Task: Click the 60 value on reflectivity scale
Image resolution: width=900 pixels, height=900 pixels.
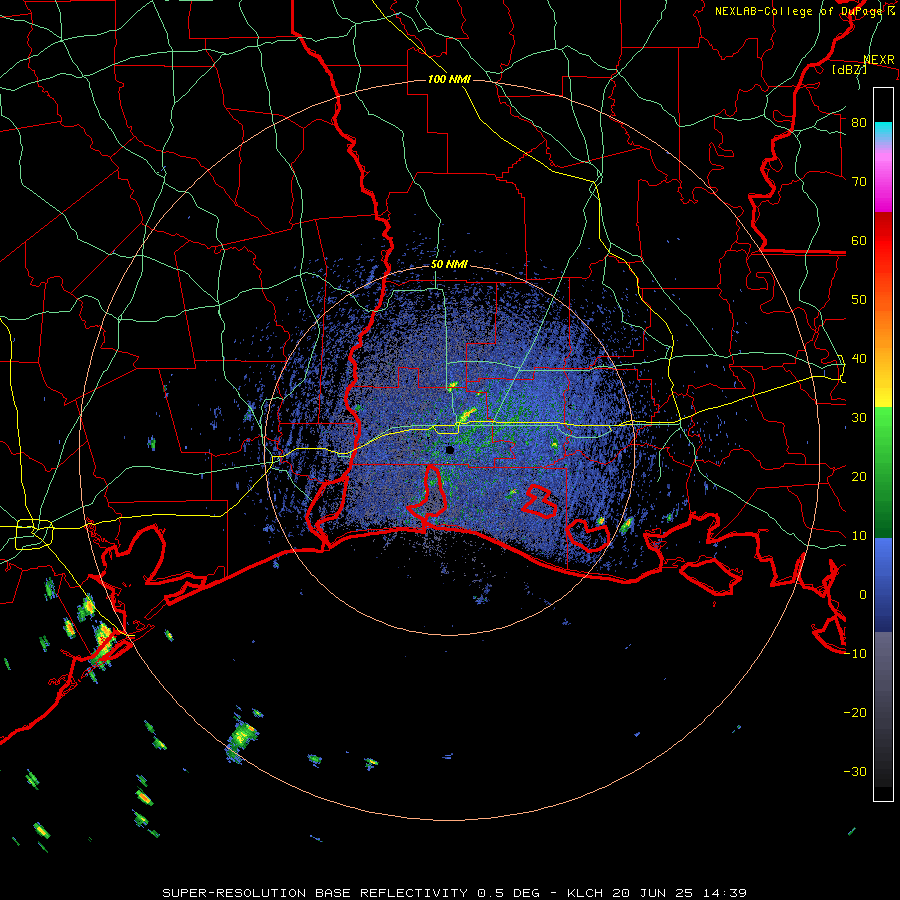Action: (859, 240)
